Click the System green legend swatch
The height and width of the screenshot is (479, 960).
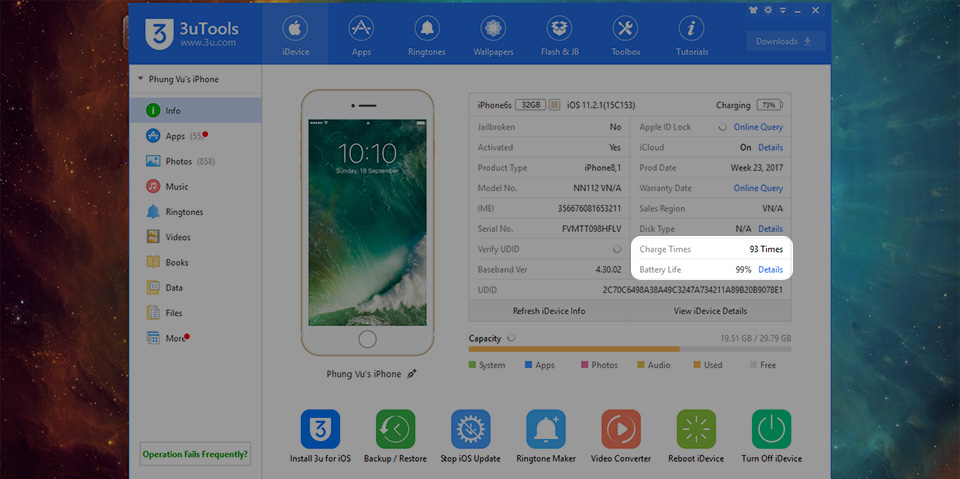(x=472, y=365)
